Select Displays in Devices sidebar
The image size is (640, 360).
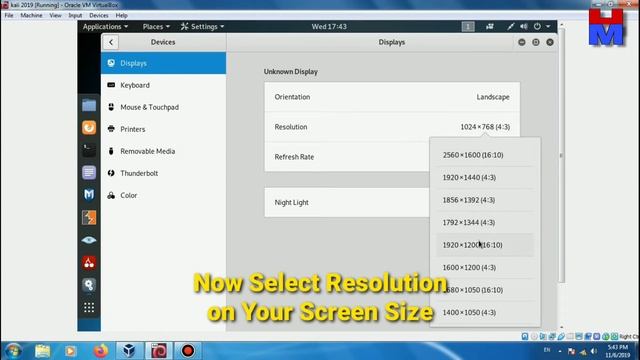163,63
